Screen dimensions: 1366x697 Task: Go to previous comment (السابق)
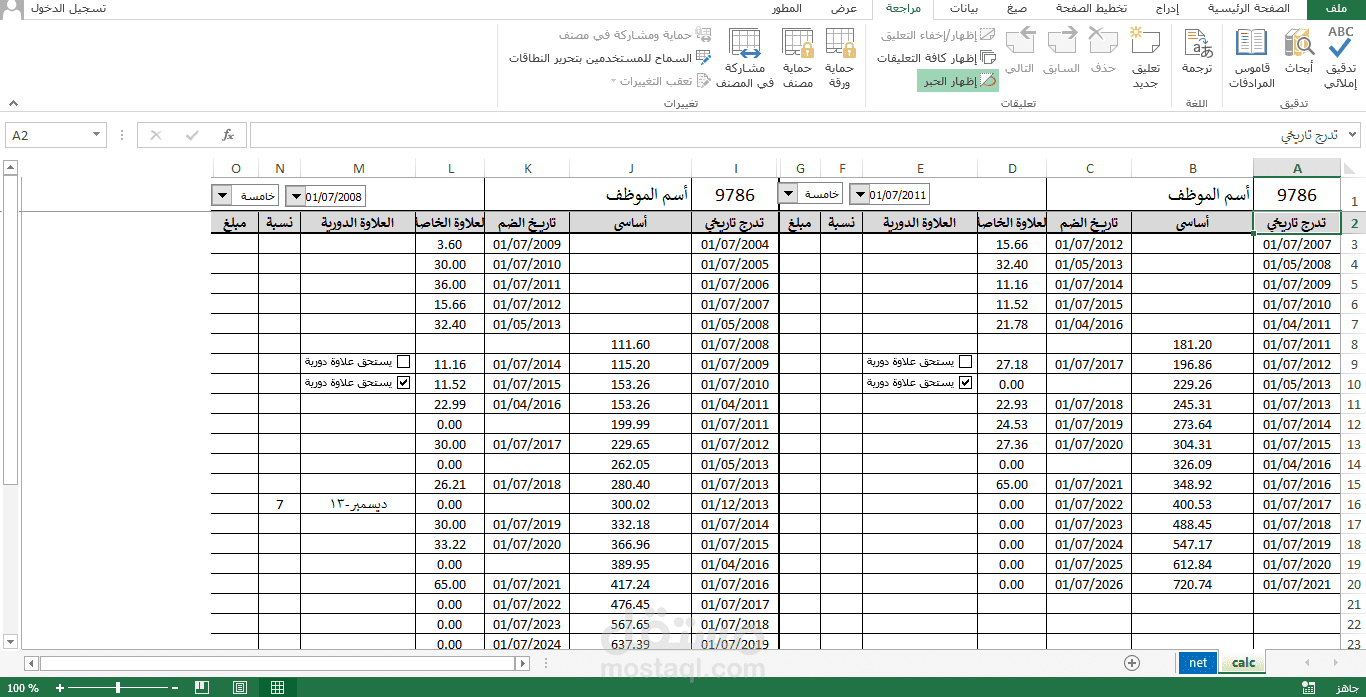[1061, 50]
